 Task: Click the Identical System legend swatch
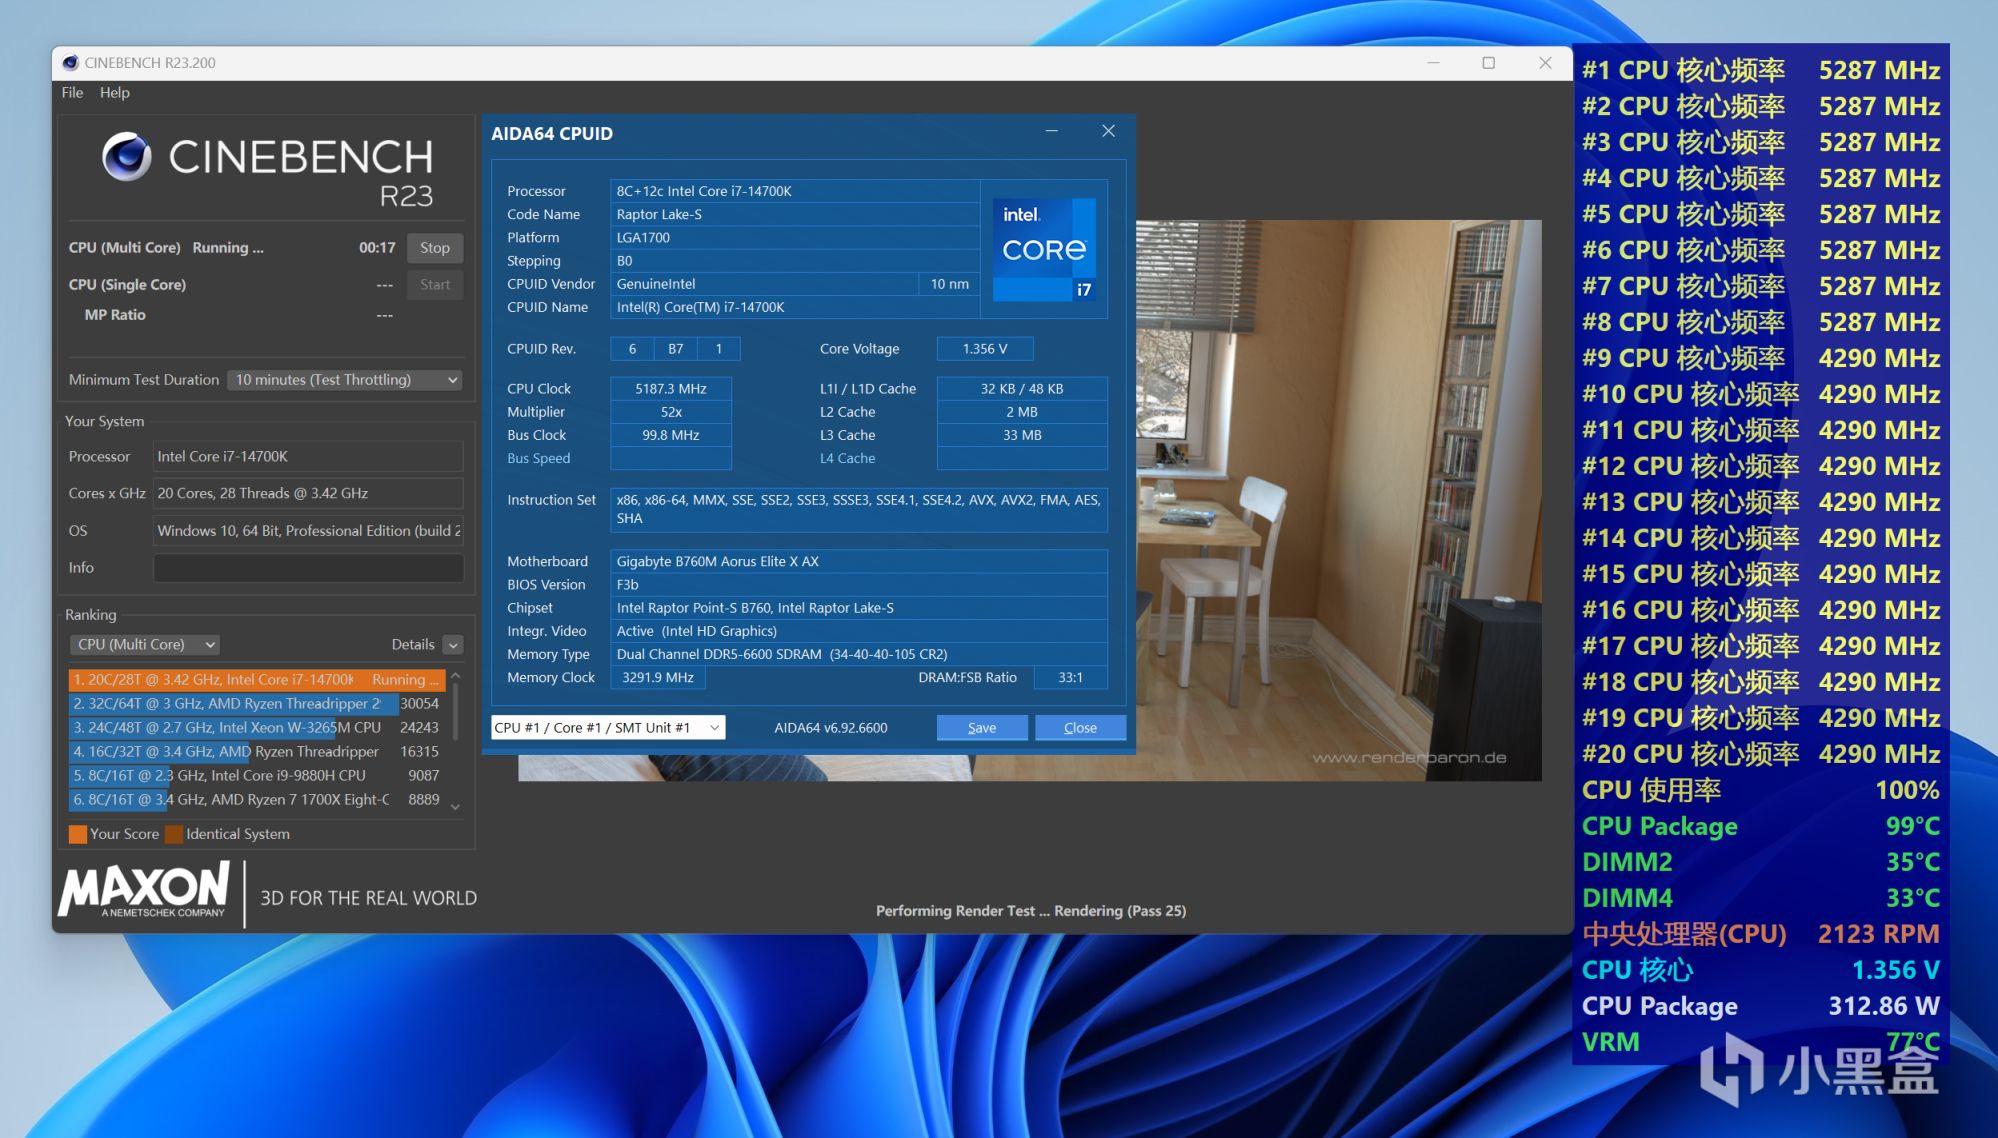pyautogui.click(x=174, y=834)
